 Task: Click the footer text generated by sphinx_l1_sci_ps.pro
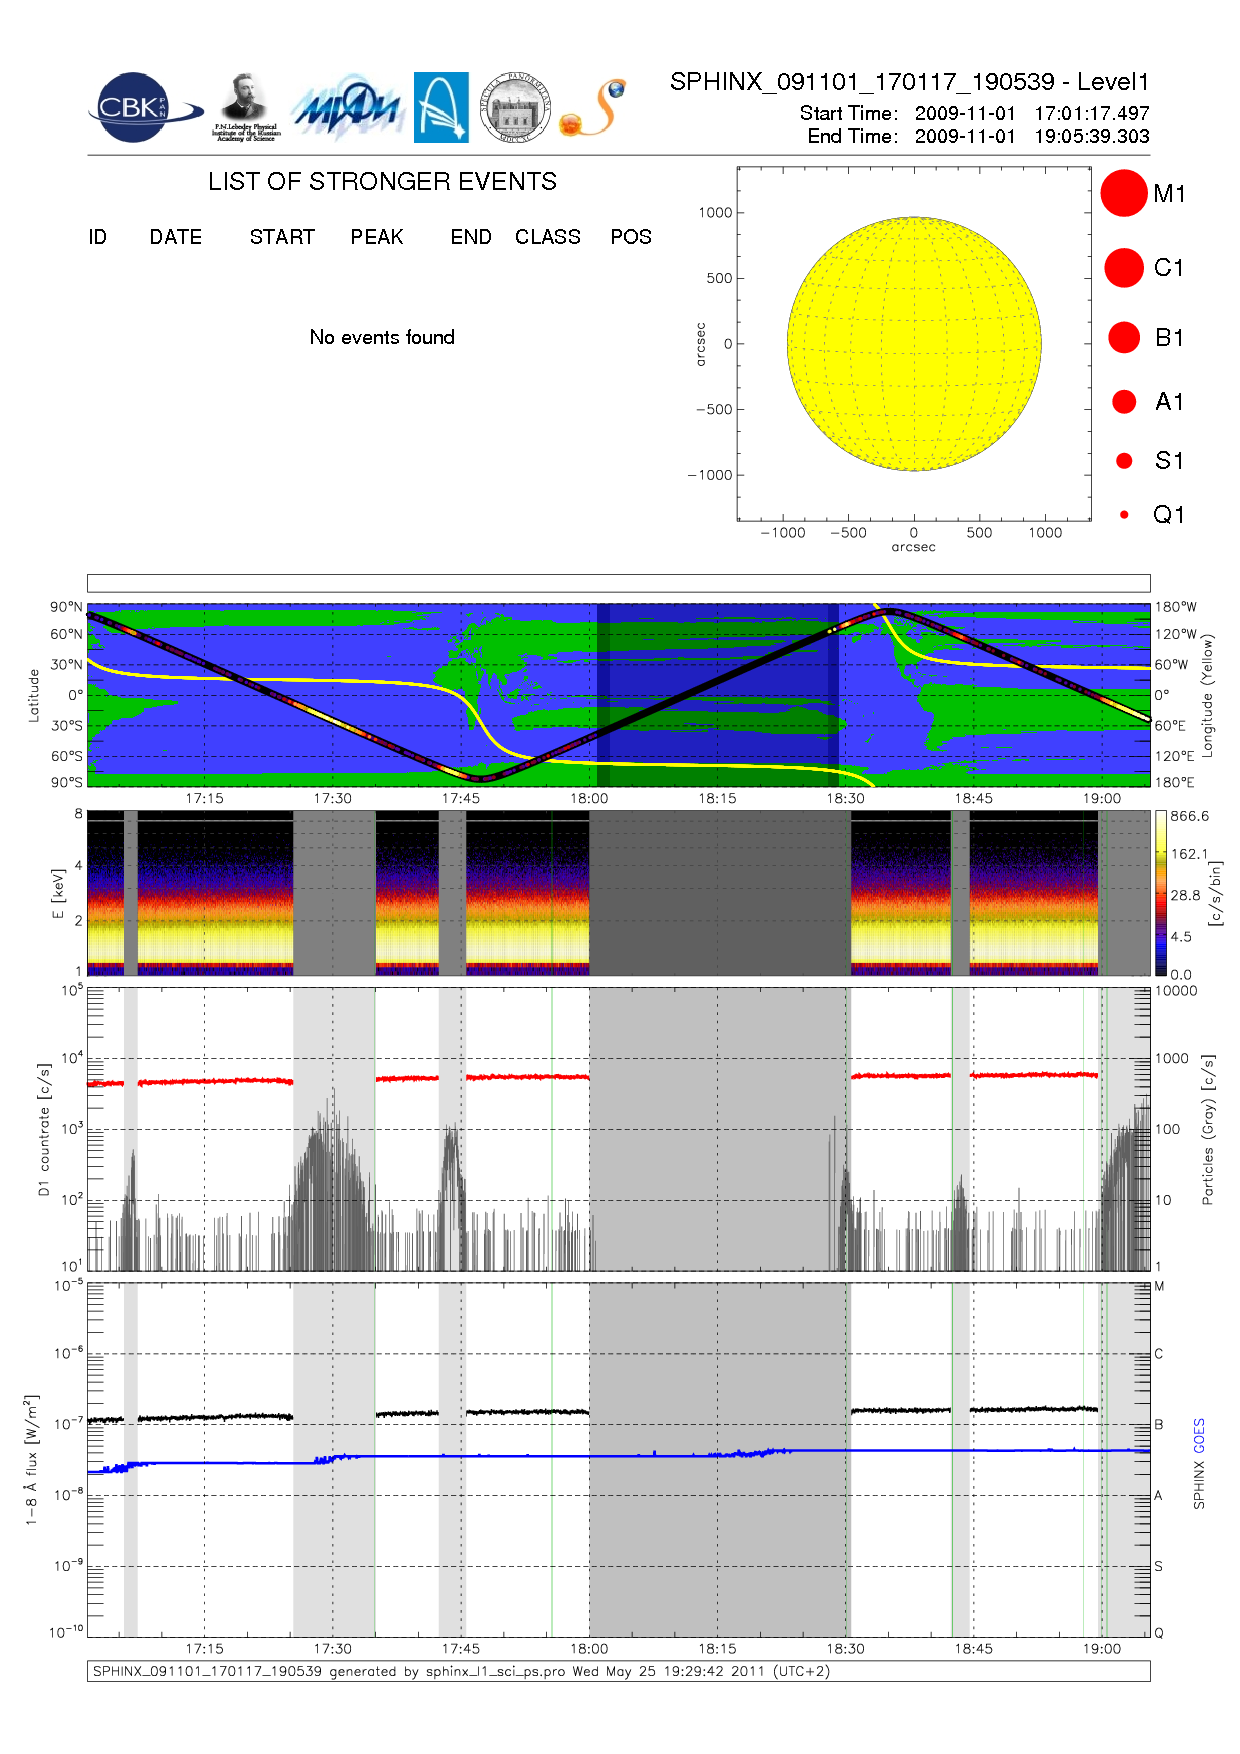[x=461, y=1671]
